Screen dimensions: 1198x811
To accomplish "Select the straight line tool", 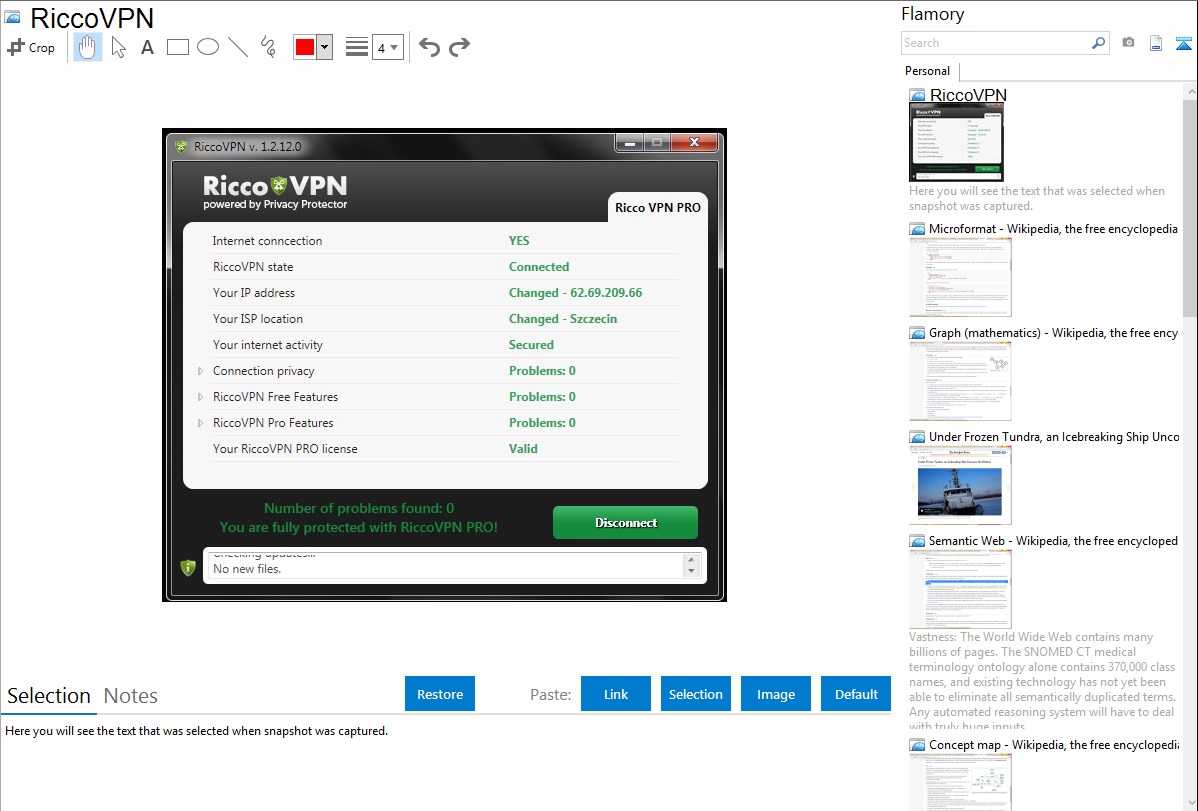I will point(238,47).
